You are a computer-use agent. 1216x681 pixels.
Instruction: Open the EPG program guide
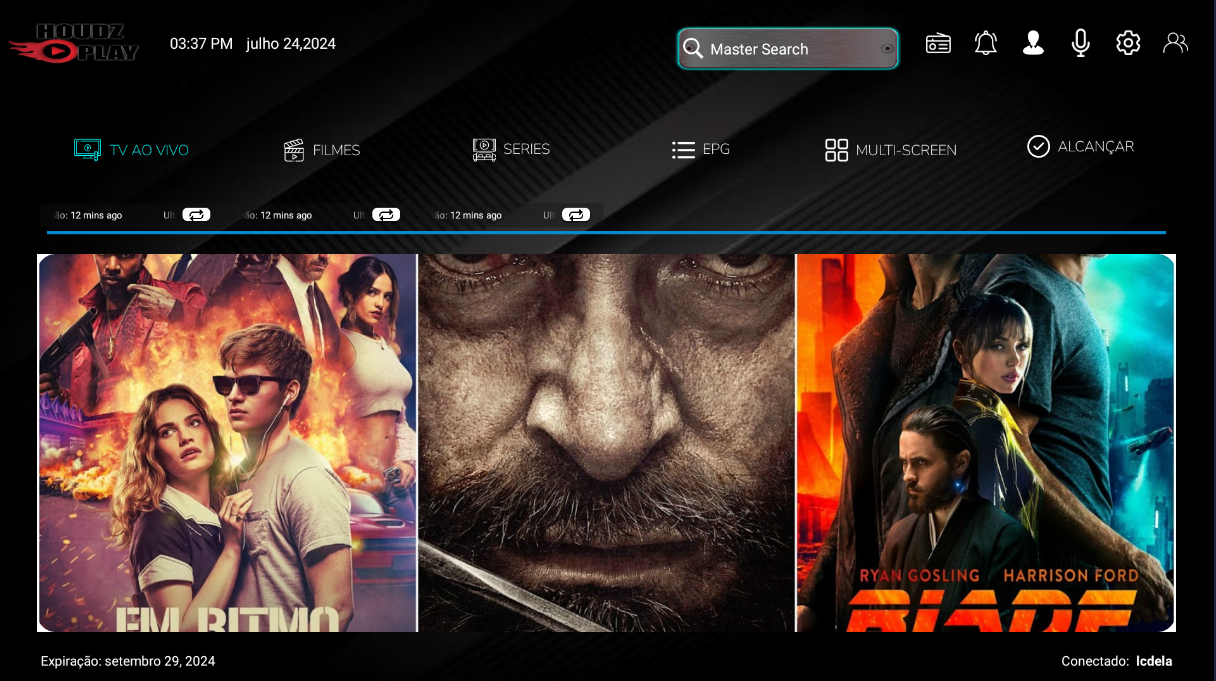(x=701, y=150)
